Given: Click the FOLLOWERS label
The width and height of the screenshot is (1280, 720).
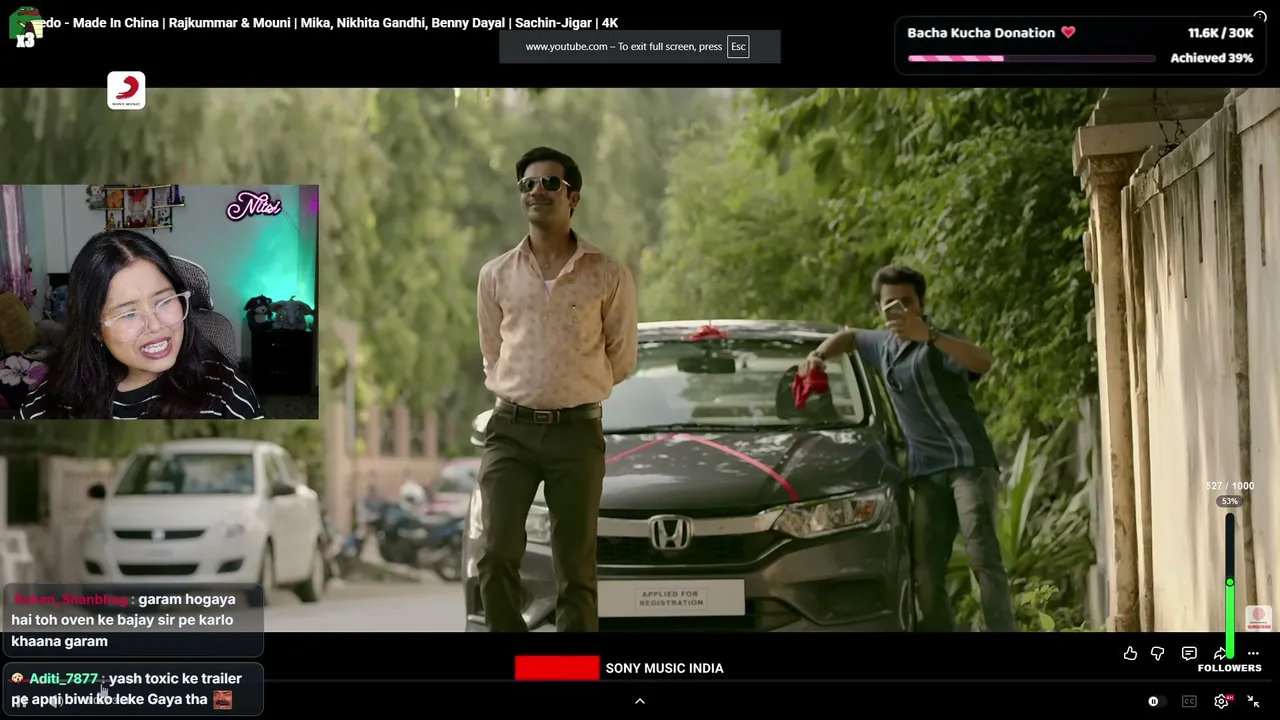Looking at the screenshot, I should pos(1229,668).
